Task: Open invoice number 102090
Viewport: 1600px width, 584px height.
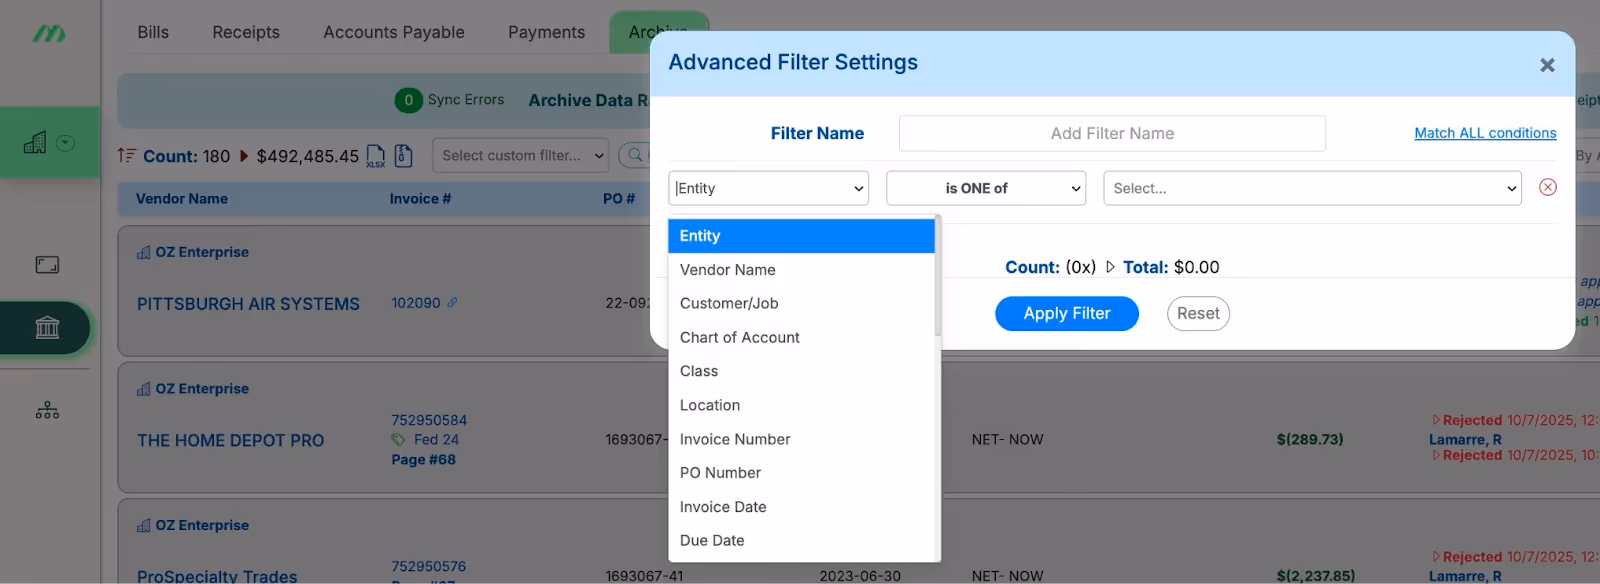Action: 416,303
